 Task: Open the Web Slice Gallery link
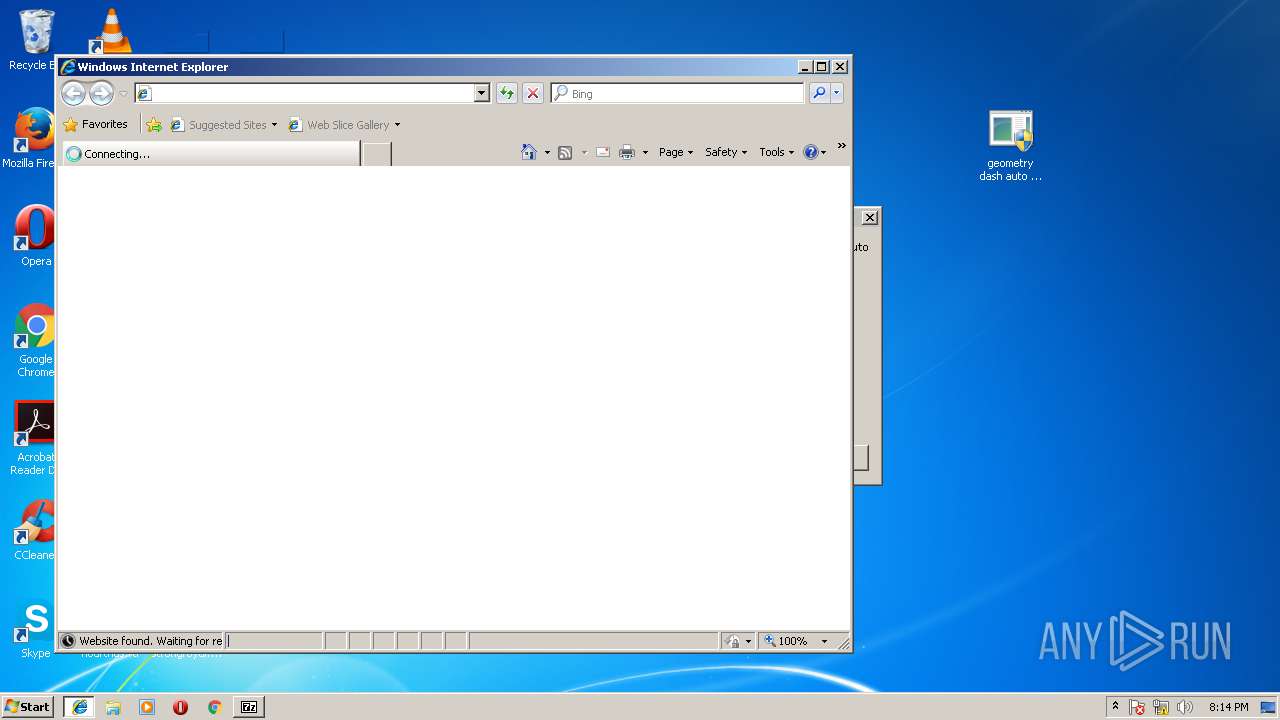pyautogui.click(x=339, y=125)
